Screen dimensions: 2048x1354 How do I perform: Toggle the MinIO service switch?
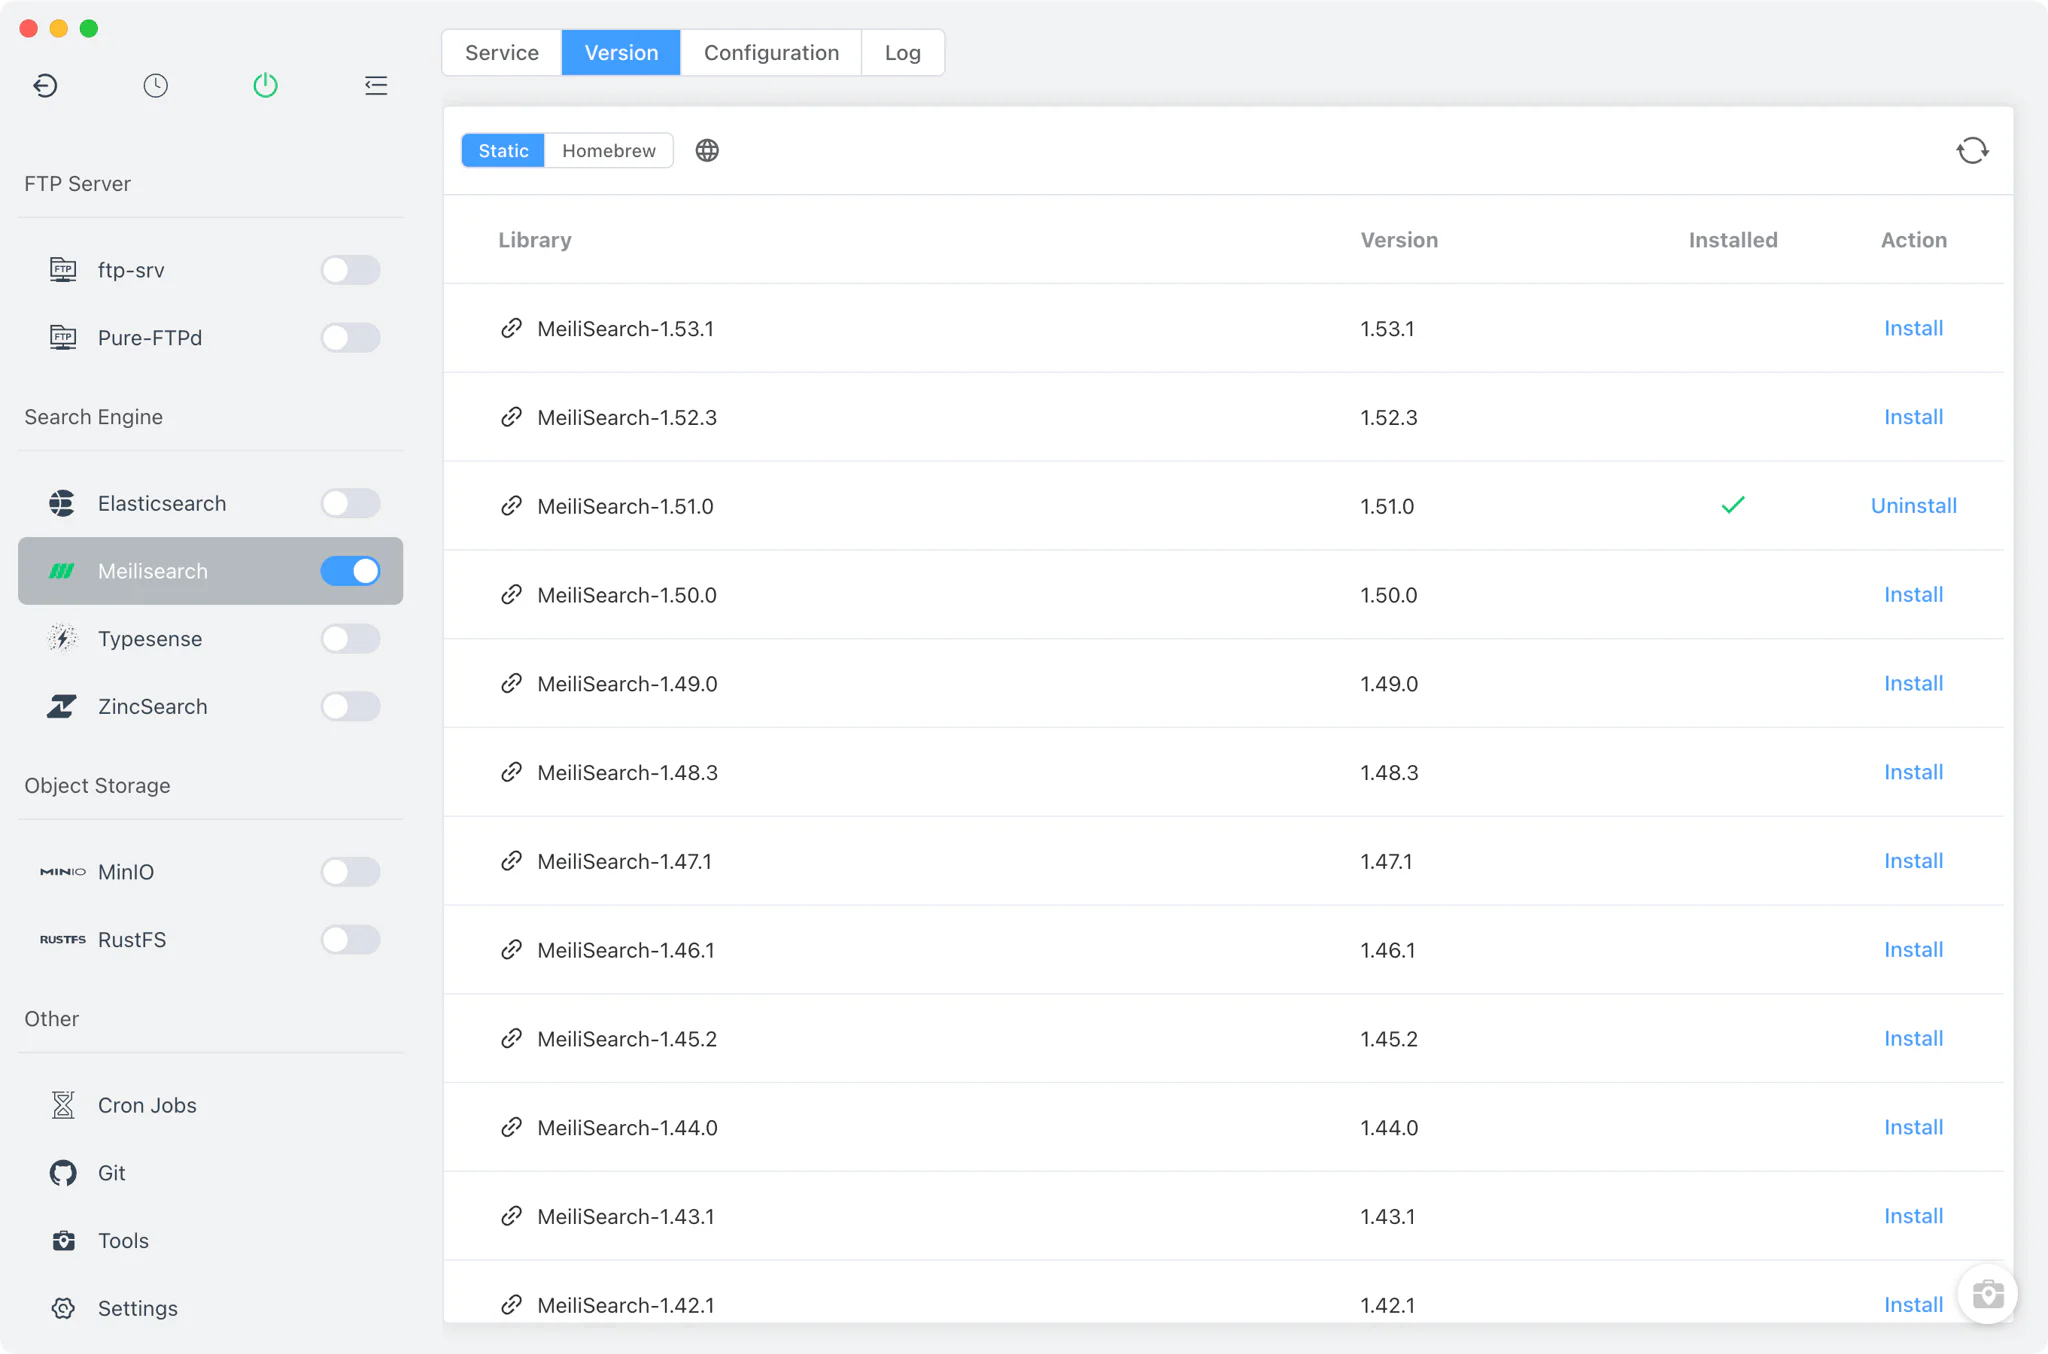(x=350, y=872)
